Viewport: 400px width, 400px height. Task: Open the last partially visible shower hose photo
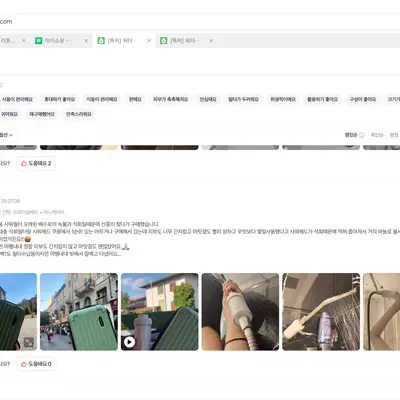[x=381, y=312]
